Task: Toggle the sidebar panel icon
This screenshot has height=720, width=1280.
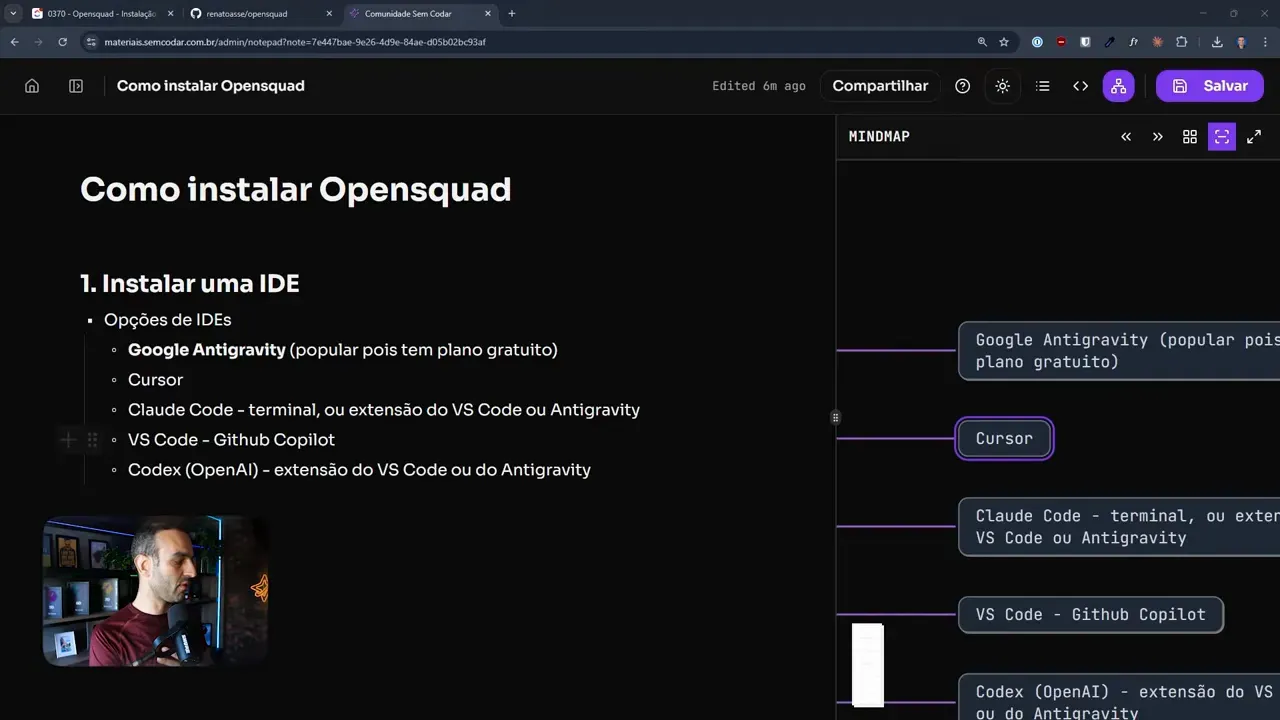Action: [x=75, y=86]
